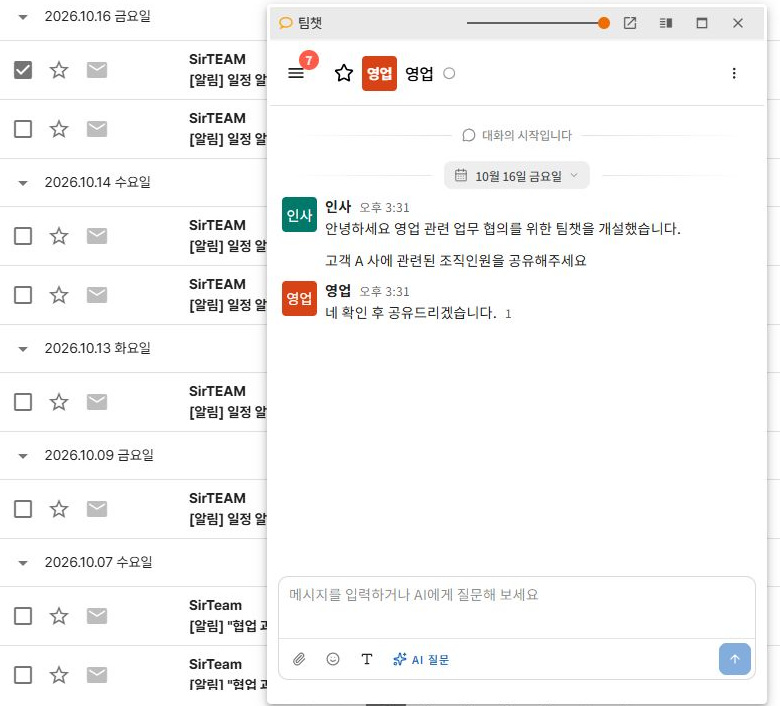Click the message input field

(516, 607)
